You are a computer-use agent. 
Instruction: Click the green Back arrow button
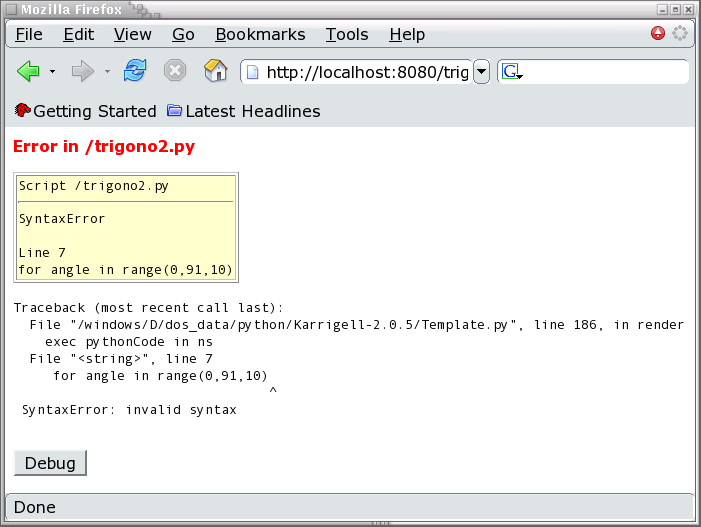[28, 72]
